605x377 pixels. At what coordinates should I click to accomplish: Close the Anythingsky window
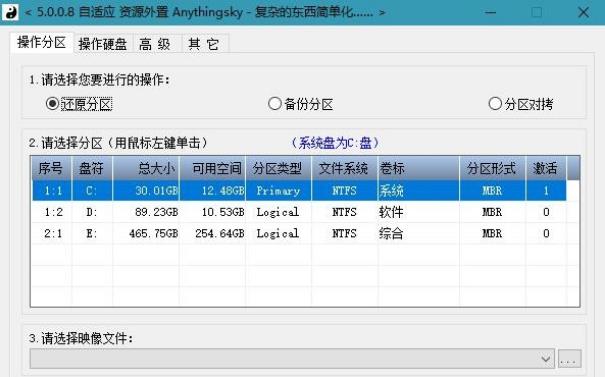(583, 12)
